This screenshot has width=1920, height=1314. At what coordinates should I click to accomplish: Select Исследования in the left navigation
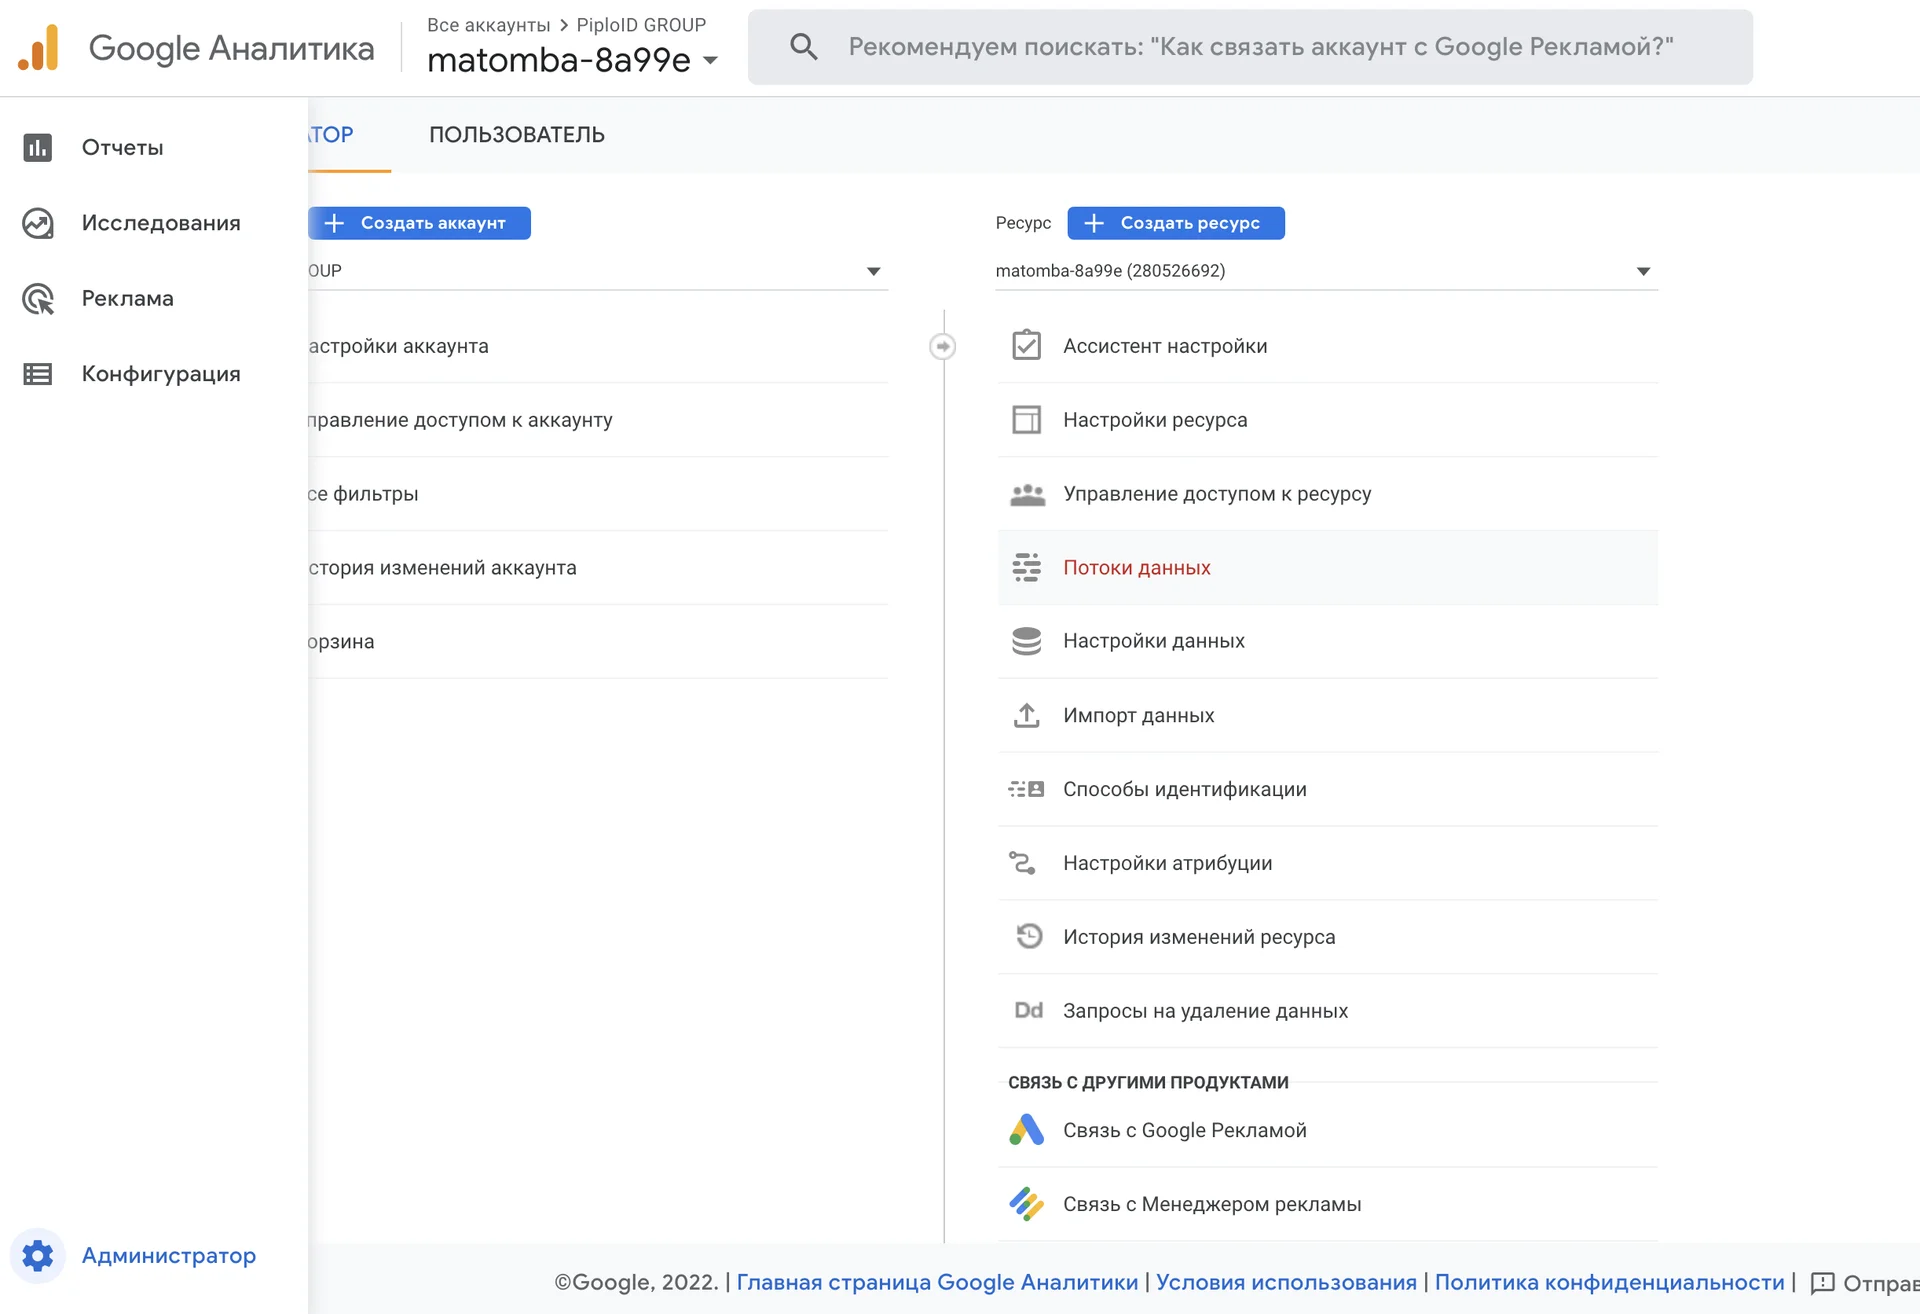click(161, 223)
